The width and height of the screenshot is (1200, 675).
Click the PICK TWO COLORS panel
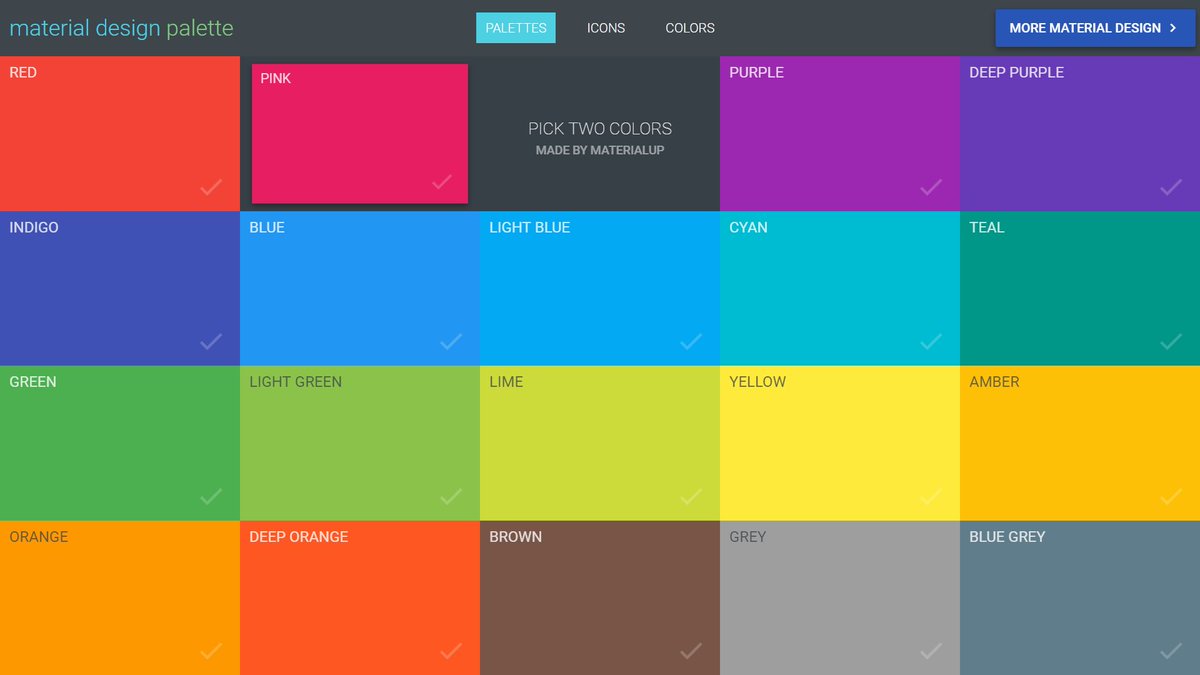(600, 133)
